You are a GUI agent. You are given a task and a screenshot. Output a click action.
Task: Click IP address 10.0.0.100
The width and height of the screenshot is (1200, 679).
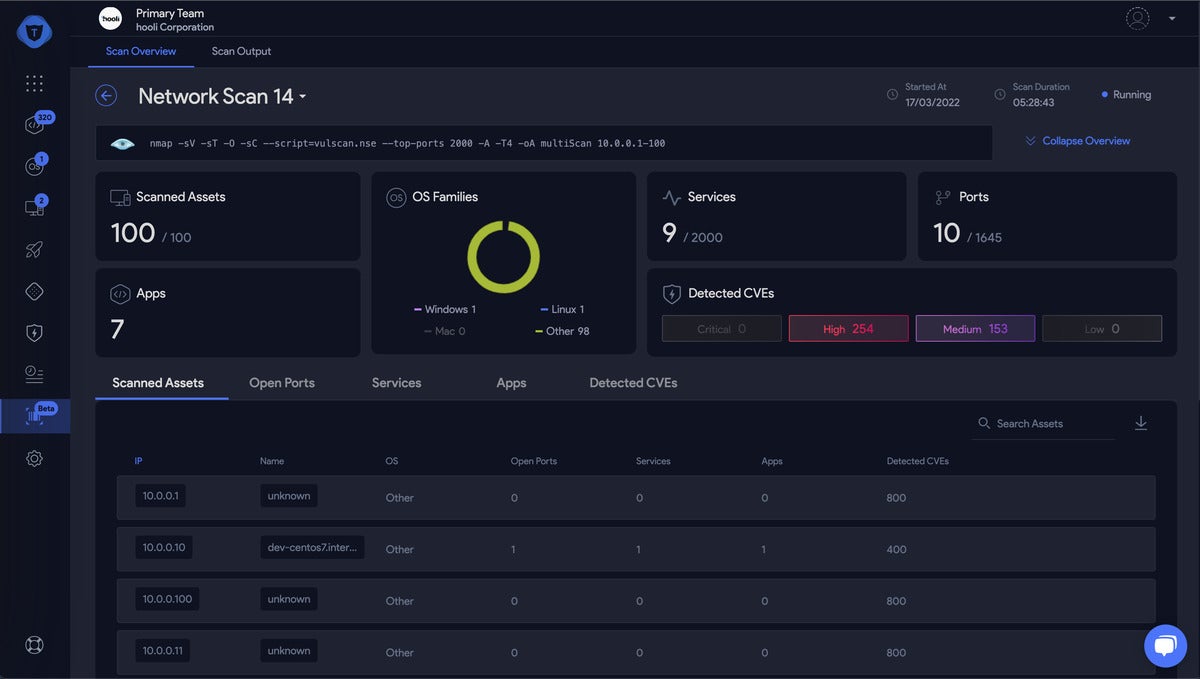click(167, 599)
